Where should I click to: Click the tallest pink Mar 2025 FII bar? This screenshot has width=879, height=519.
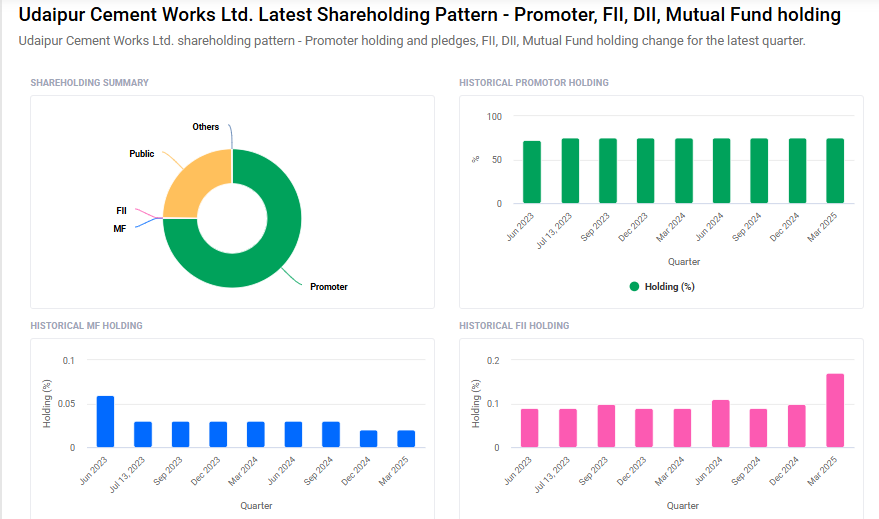click(835, 411)
